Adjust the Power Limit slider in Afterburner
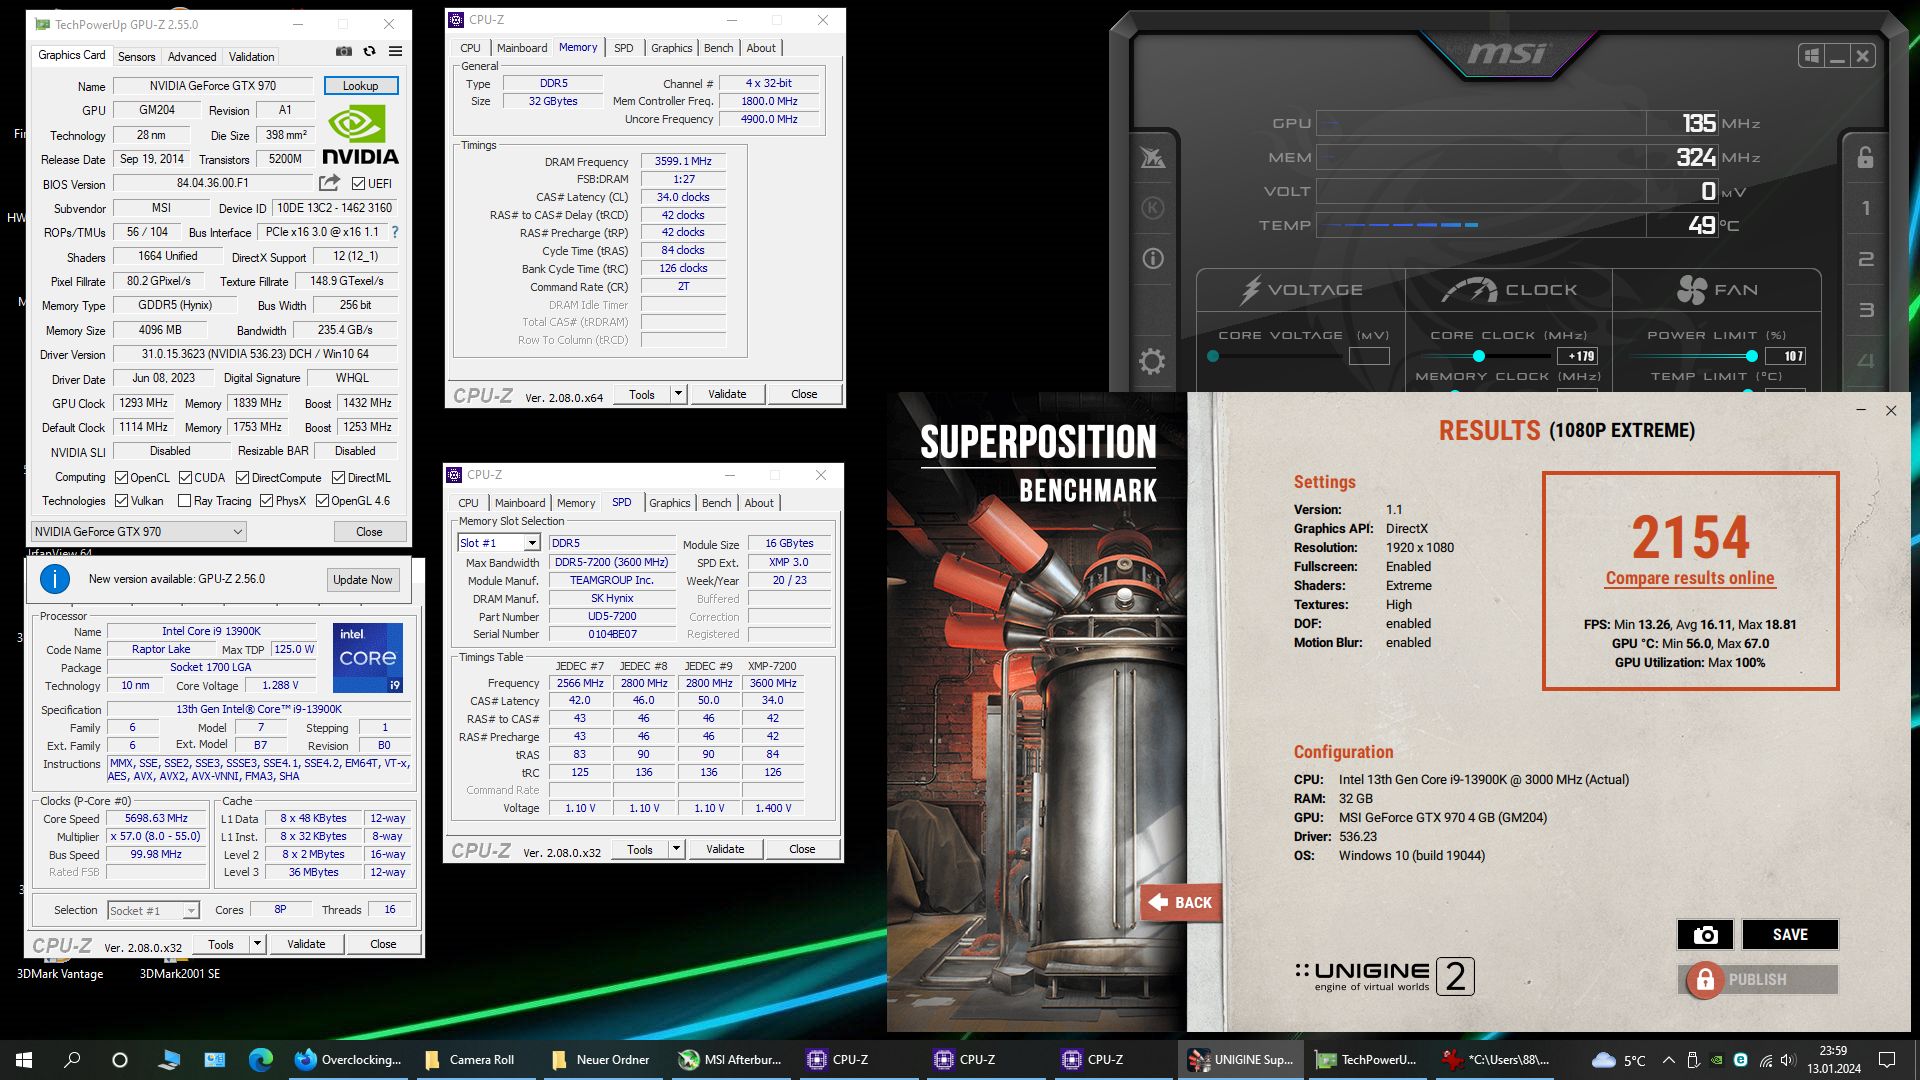Screen dimensions: 1920x1080 point(1751,356)
